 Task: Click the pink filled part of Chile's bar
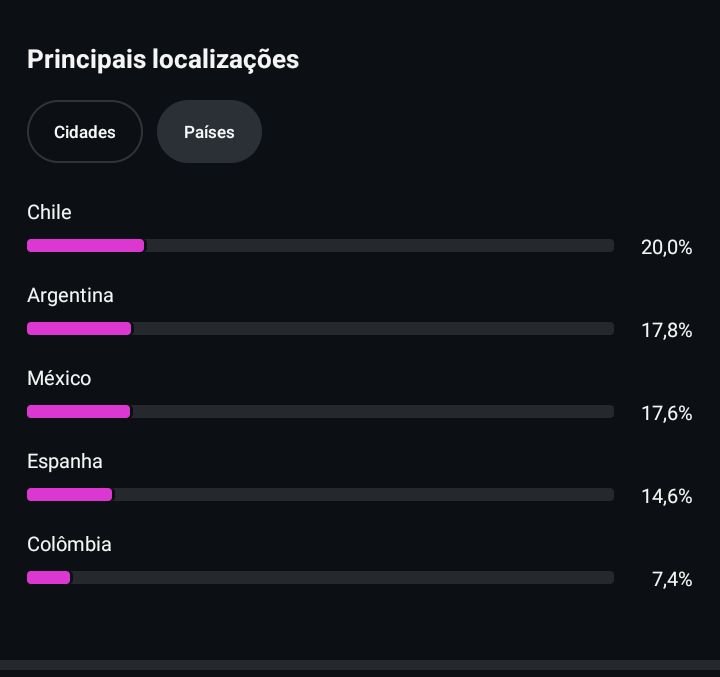(x=85, y=246)
